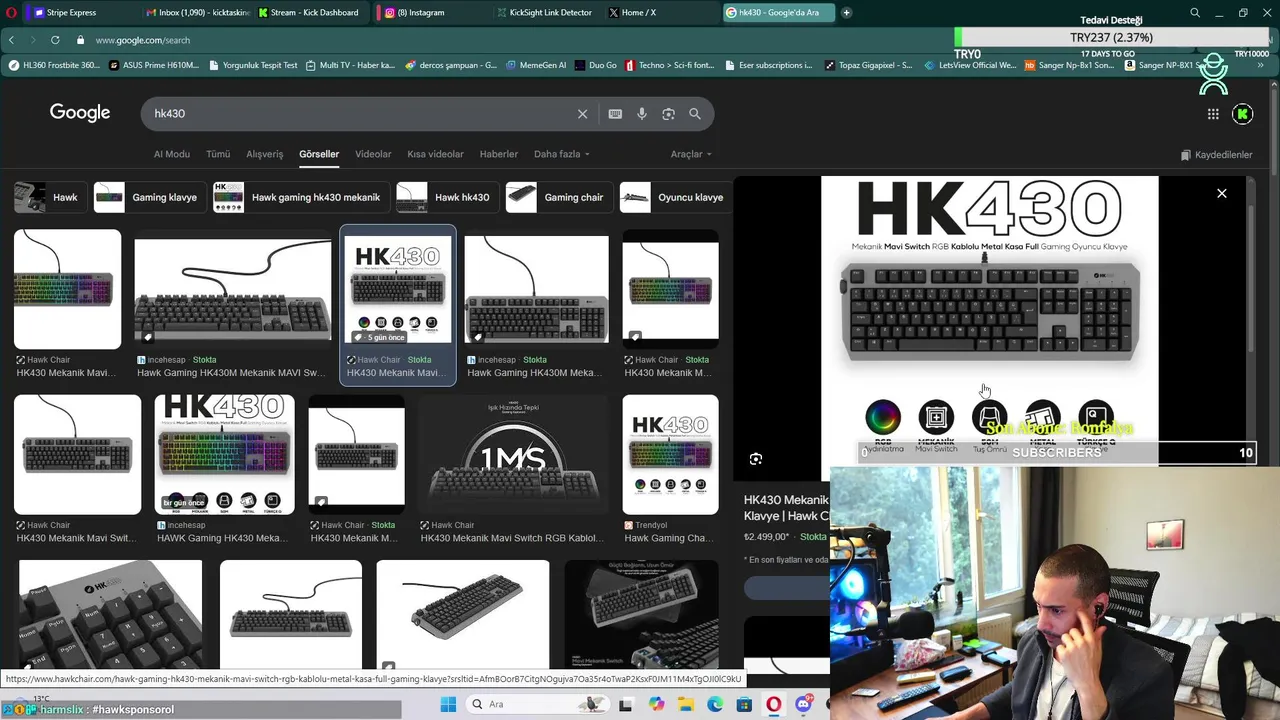Open Microsoft Store from the taskbar

click(x=744, y=704)
